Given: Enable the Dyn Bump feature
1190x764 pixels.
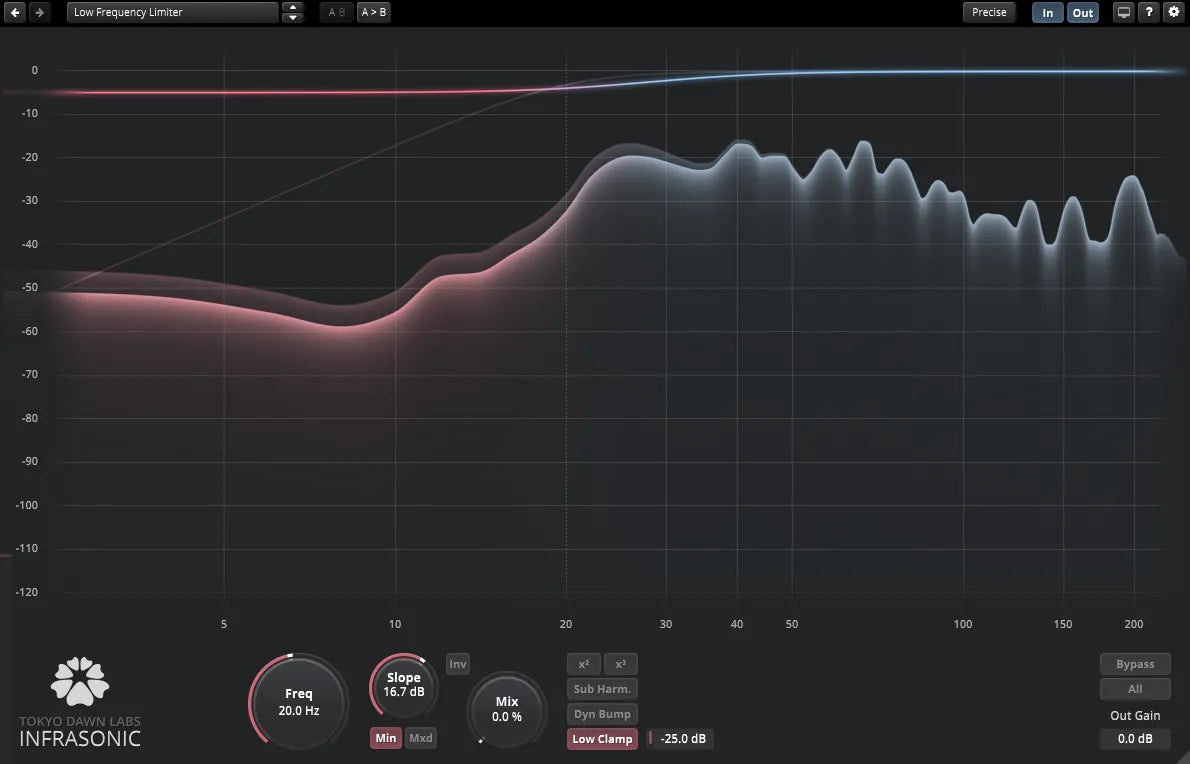Looking at the screenshot, I should pyautogui.click(x=601, y=713).
